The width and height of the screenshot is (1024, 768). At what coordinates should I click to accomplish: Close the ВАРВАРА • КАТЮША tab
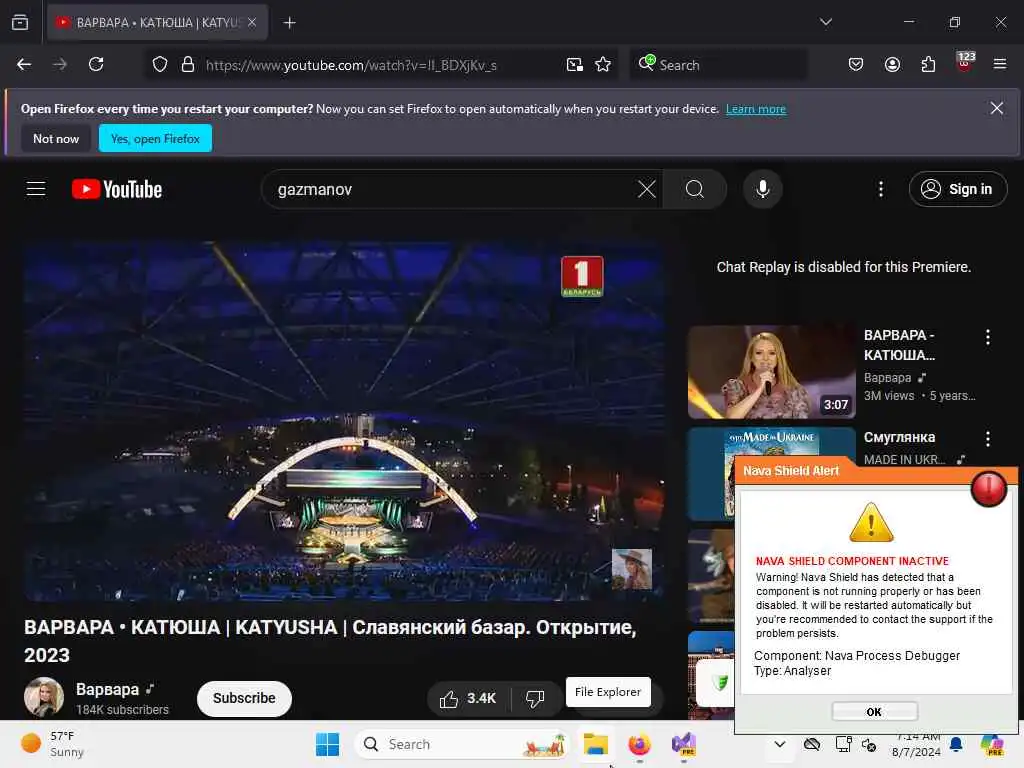[x=252, y=22]
